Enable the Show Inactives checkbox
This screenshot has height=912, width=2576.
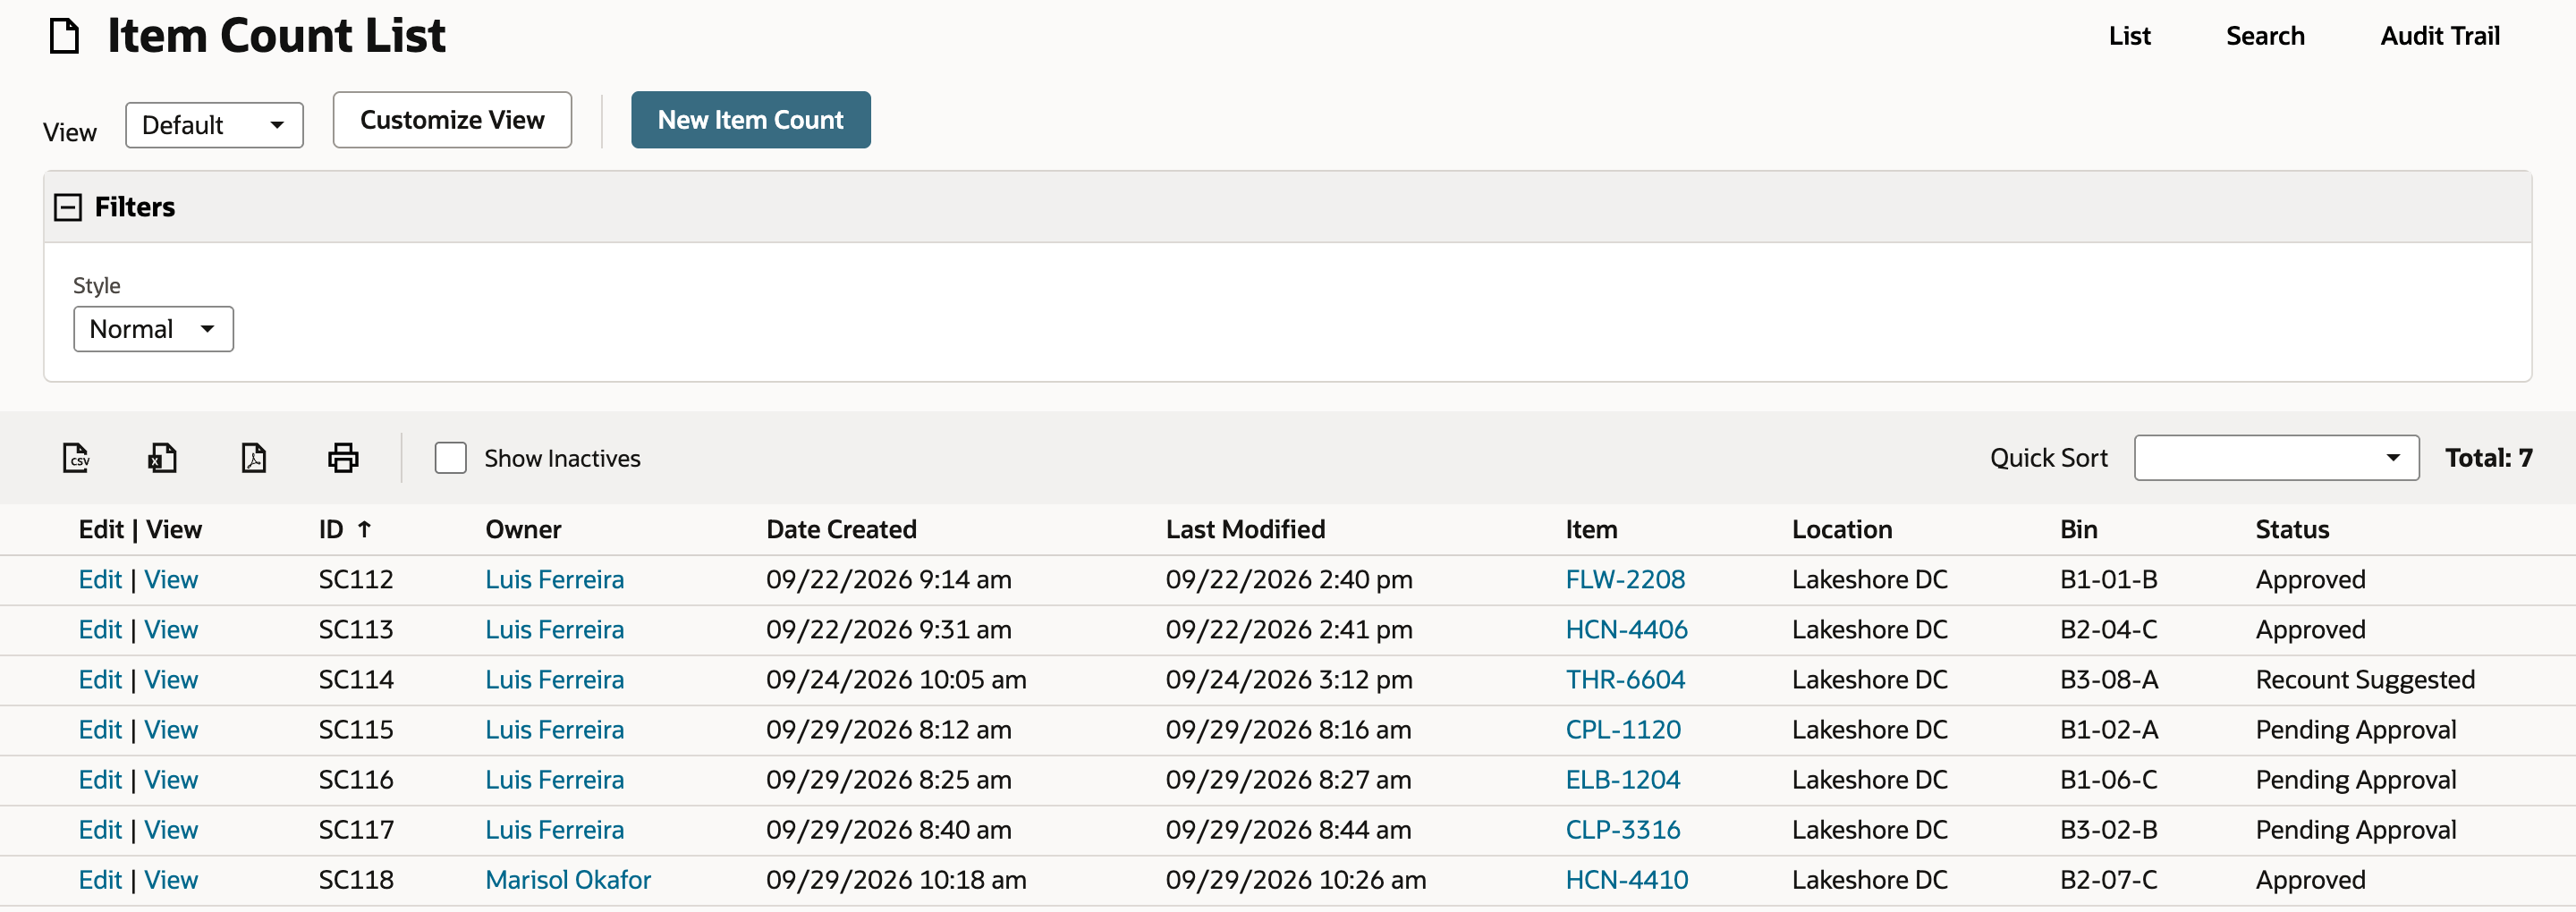pos(451,458)
